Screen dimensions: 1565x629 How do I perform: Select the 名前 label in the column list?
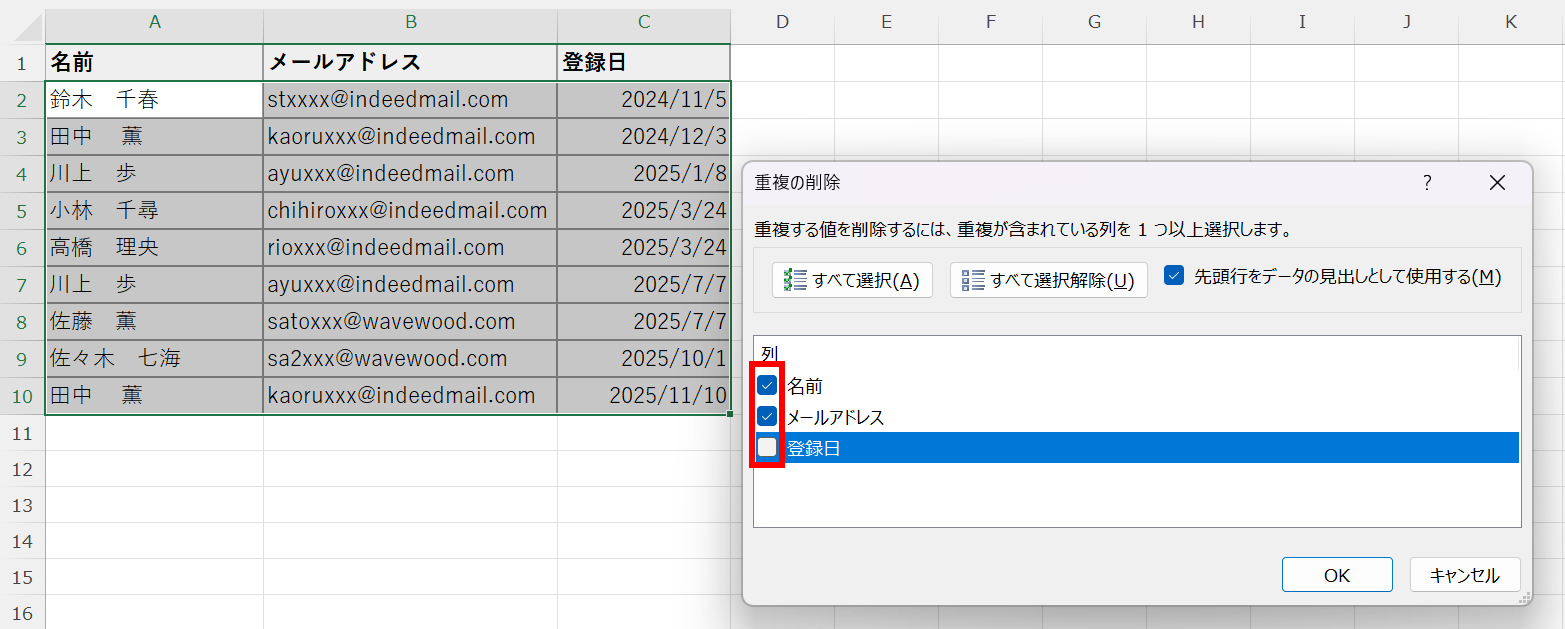pyautogui.click(x=805, y=386)
